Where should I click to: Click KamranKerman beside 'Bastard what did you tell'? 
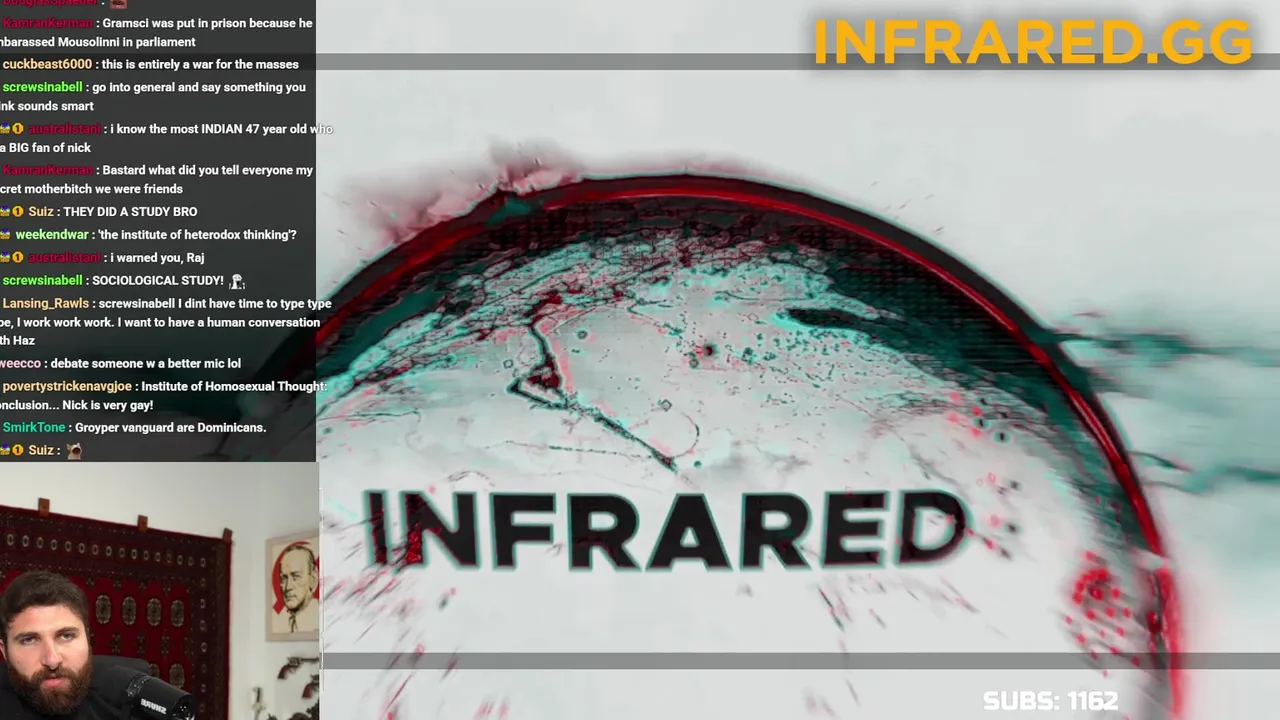tap(47, 170)
